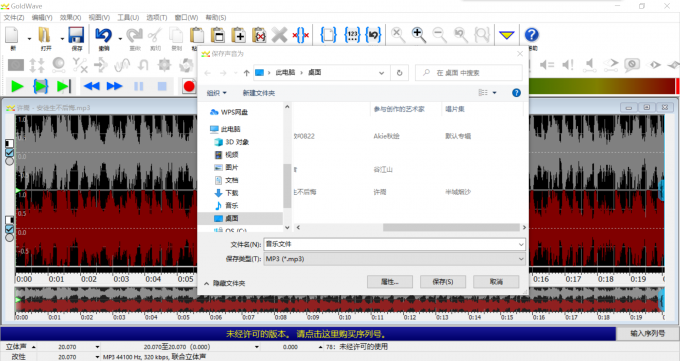This screenshot has width=680, height=361.
Task: Click the Open file folder icon
Action: coord(45,35)
